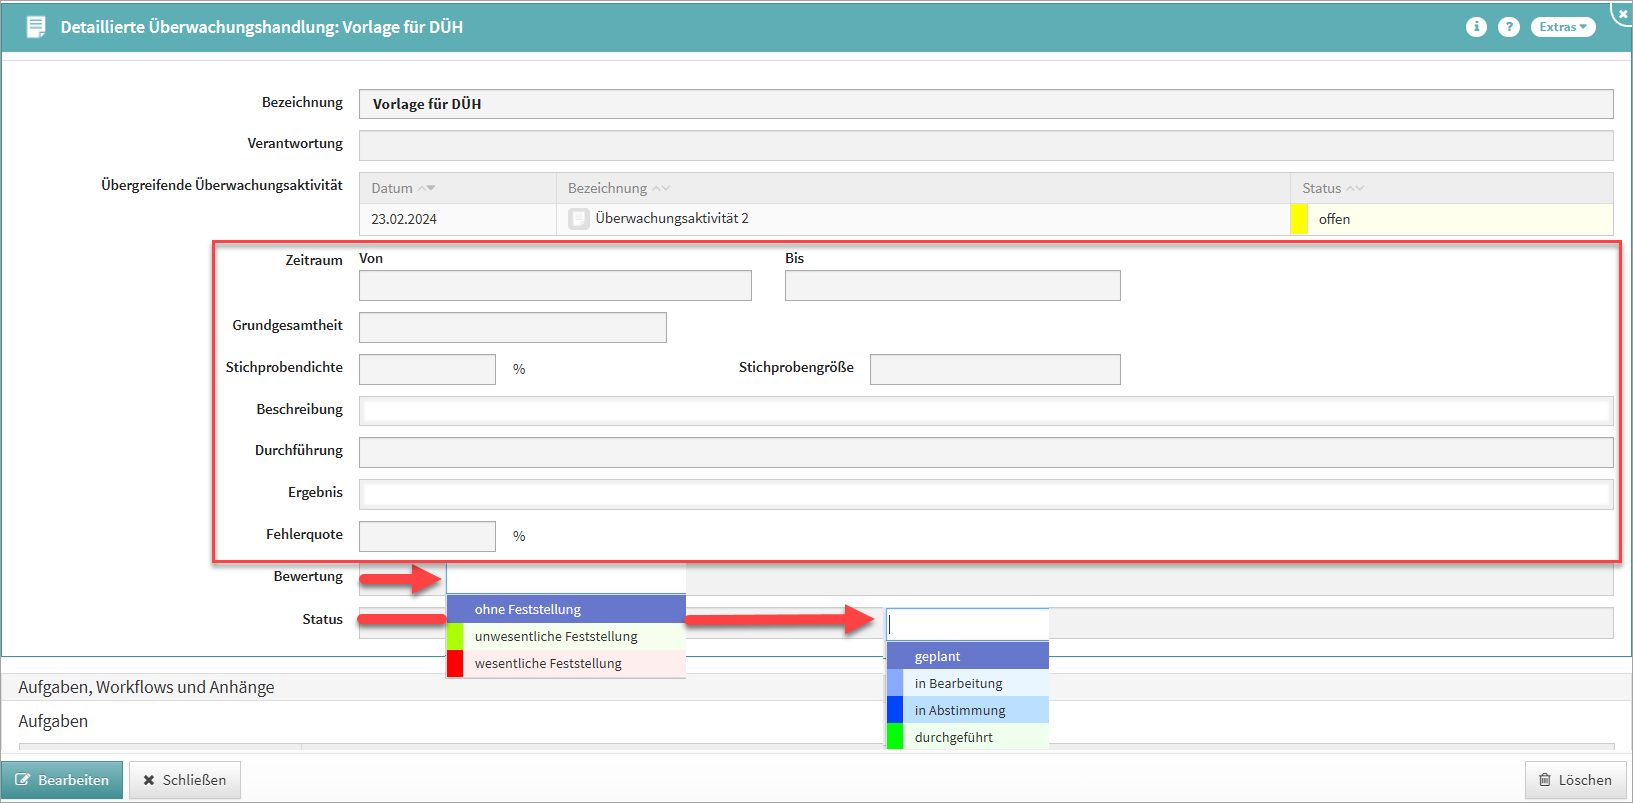
Task: Choose 'unwesentliche Feststellung' from list
Action: [x=566, y=636]
